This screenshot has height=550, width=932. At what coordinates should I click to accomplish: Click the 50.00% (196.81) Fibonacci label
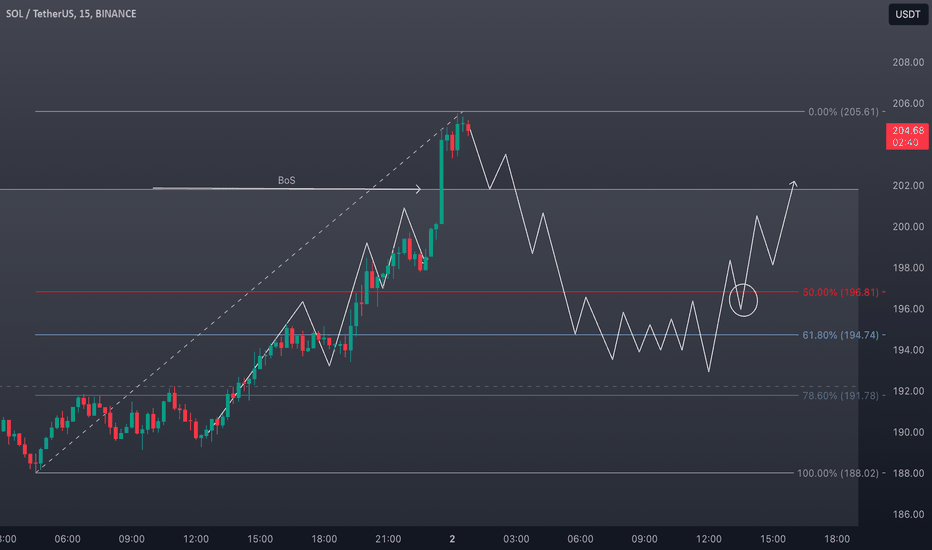point(840,292)
